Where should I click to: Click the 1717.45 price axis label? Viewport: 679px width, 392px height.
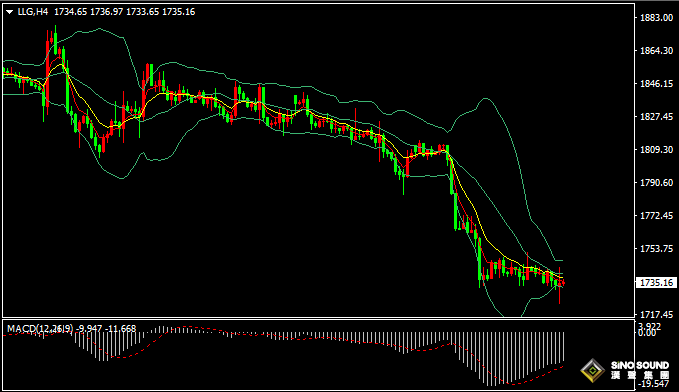656,314
